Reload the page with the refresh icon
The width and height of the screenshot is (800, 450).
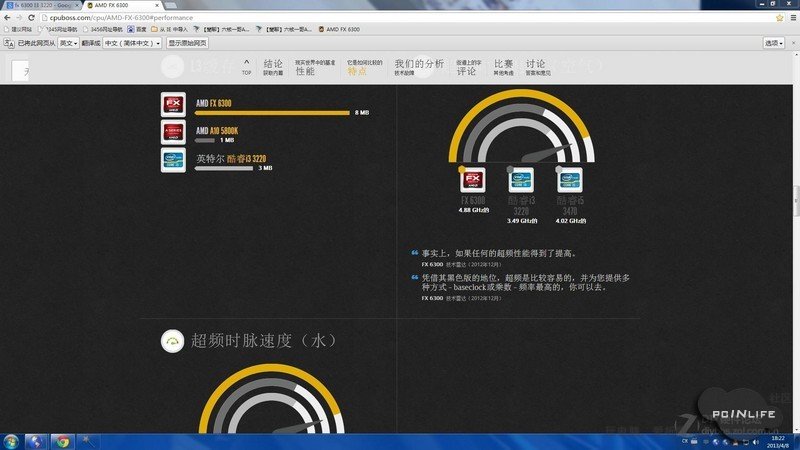31,17
